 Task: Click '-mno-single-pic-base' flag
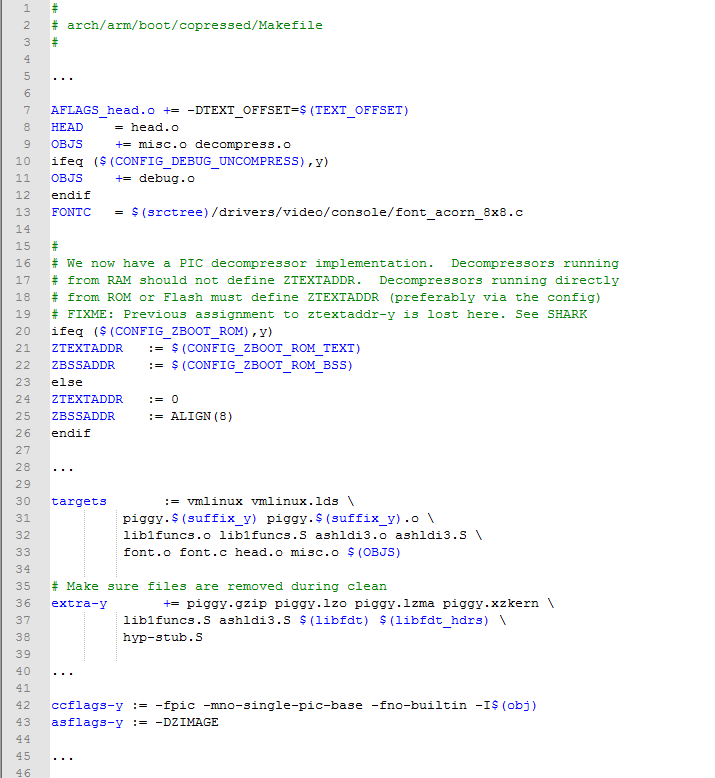(282, 705)
